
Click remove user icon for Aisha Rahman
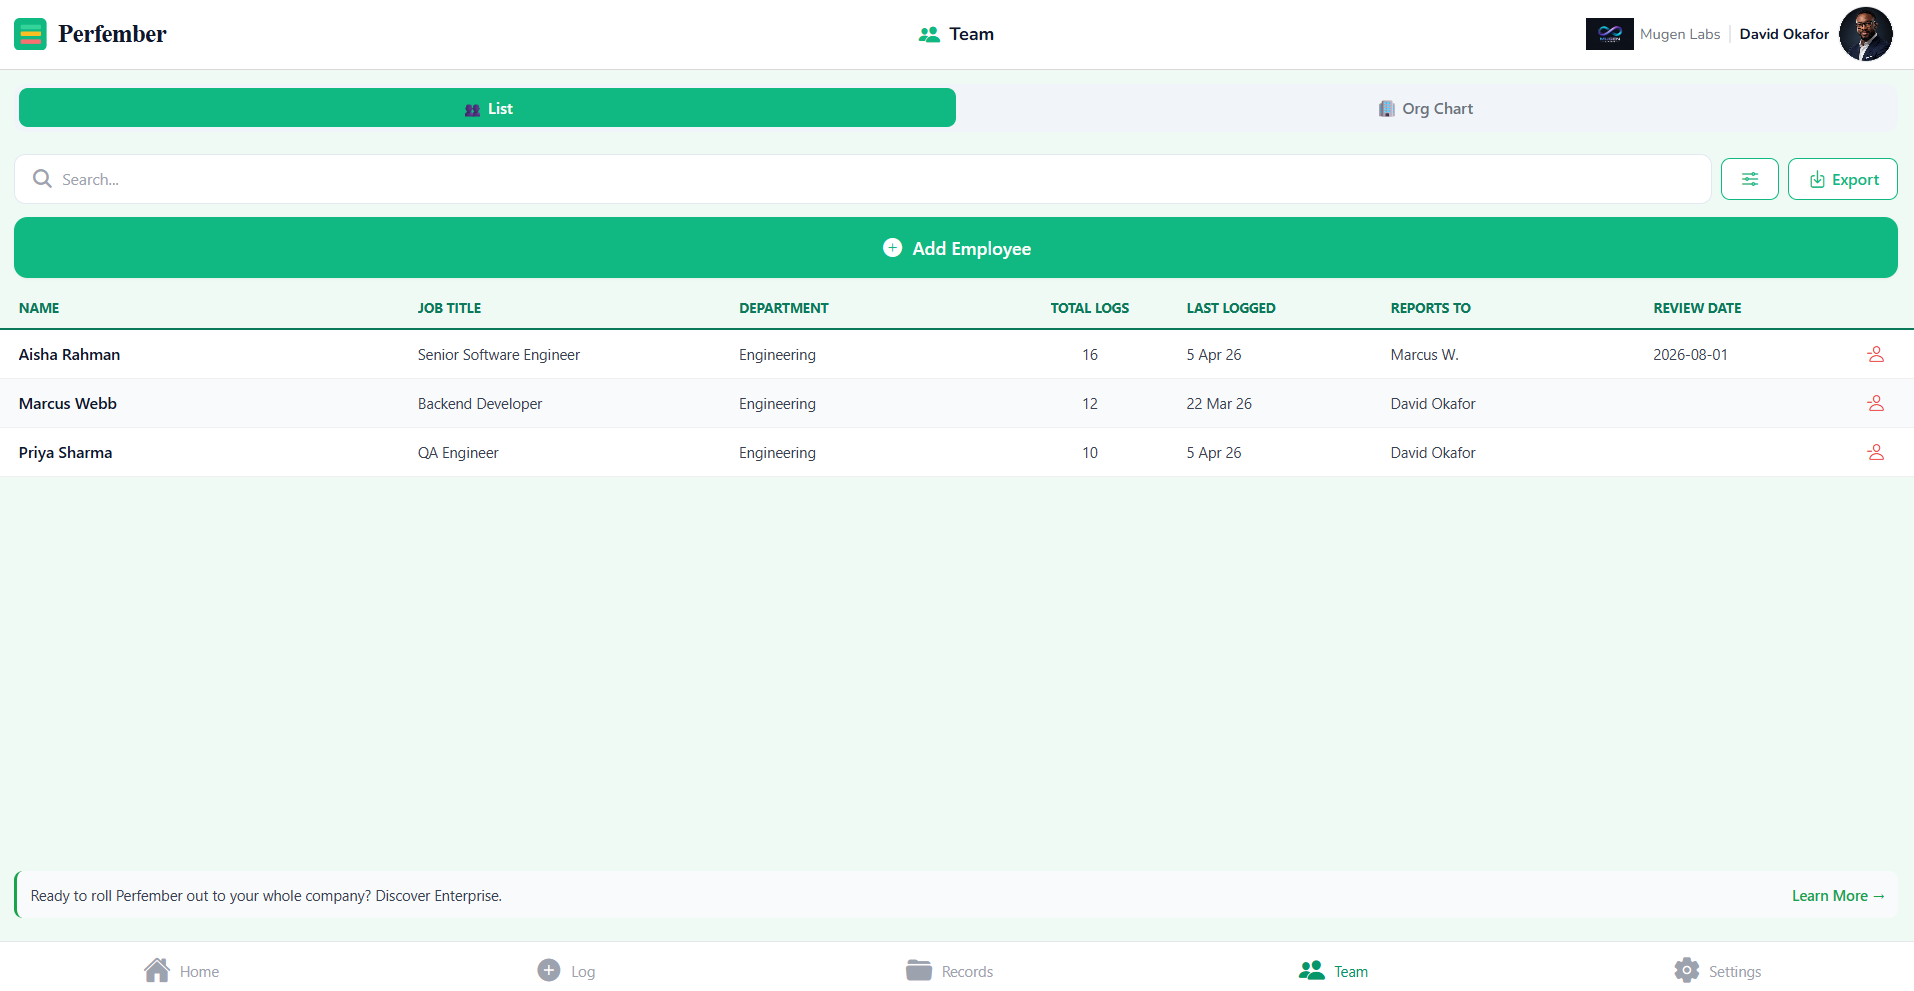(x=1875, y=355)
